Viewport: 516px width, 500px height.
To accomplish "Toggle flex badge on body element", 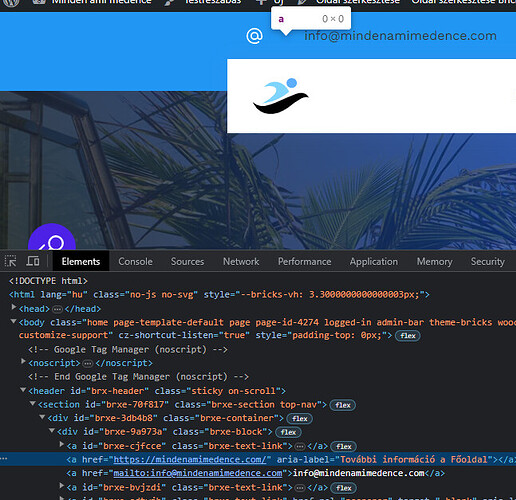I will pyautogui.click(x=408, y=336).
